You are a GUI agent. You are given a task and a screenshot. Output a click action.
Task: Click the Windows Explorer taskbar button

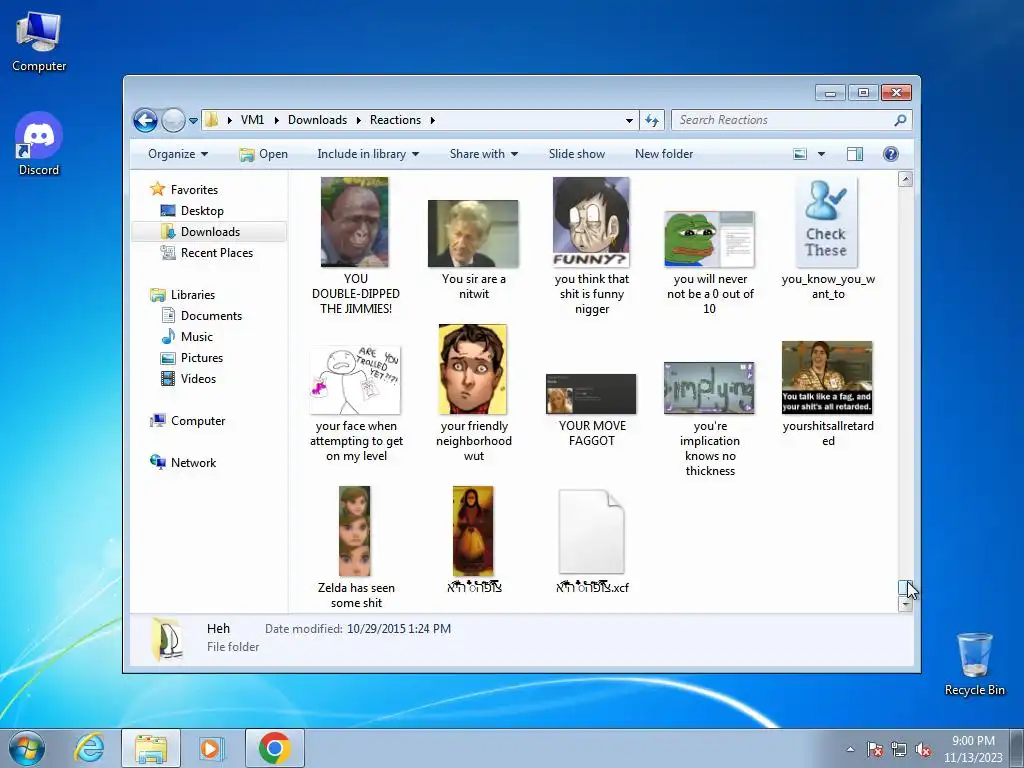(151, 748)
